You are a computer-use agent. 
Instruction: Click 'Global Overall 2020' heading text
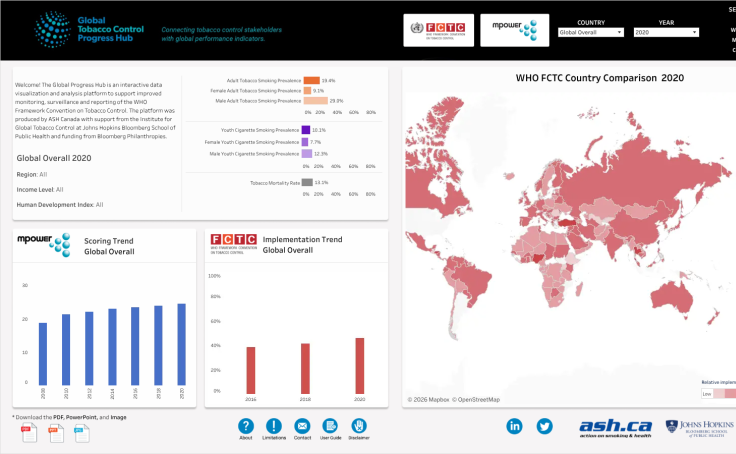tap(54, 158)
